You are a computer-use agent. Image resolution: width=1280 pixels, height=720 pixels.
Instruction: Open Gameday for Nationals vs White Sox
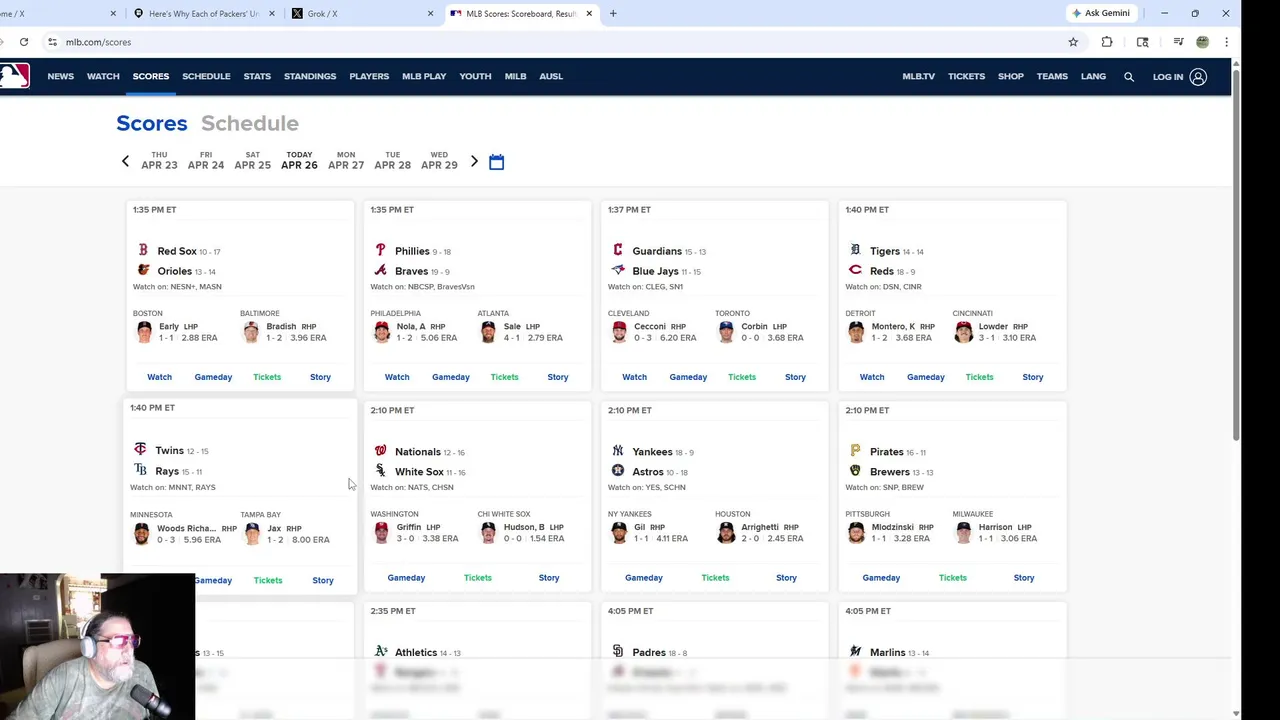coord(406,577)
